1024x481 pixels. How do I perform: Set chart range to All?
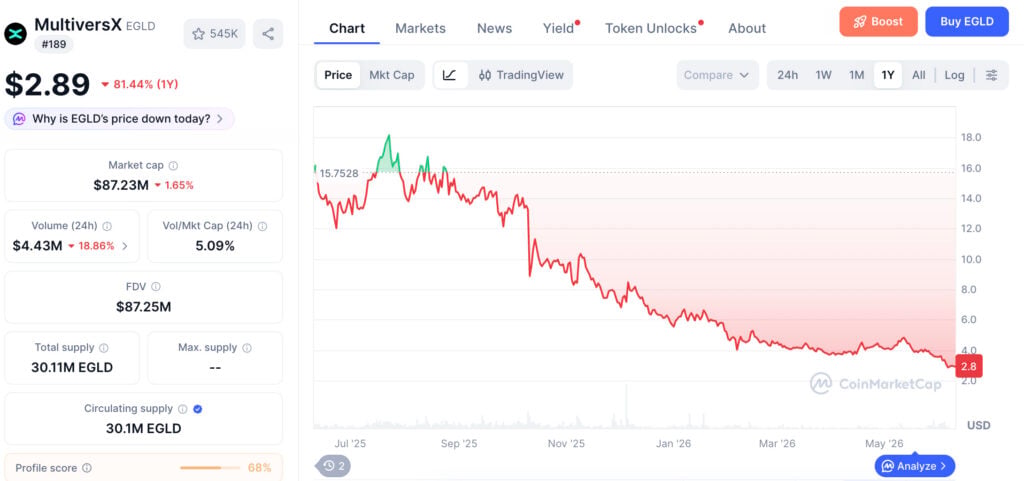point(919,75)
